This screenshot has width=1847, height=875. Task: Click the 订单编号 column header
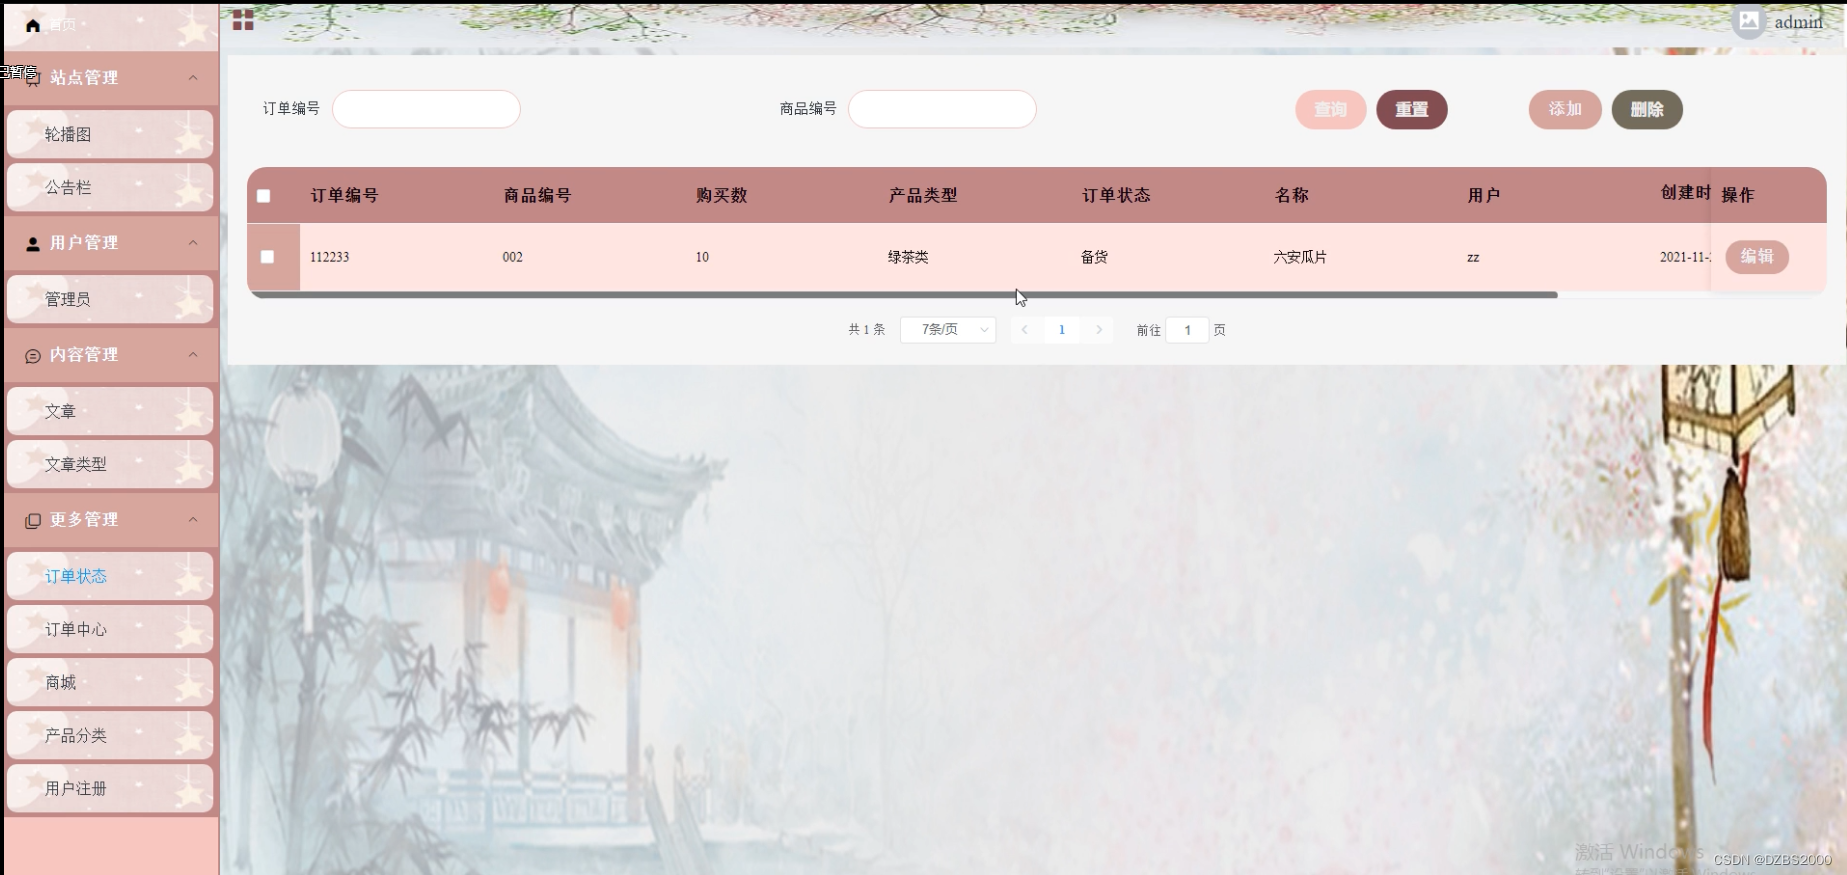coord(344,195)
